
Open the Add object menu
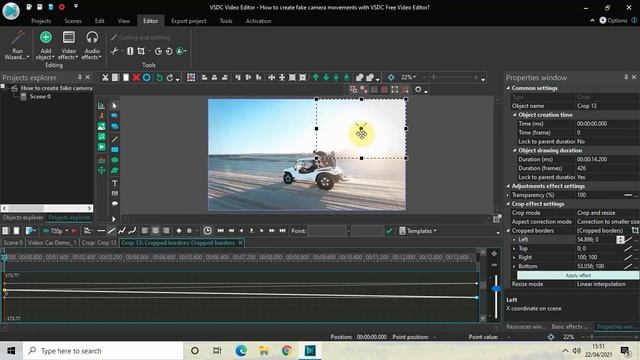pyautogui.click(x=45, y=45)
